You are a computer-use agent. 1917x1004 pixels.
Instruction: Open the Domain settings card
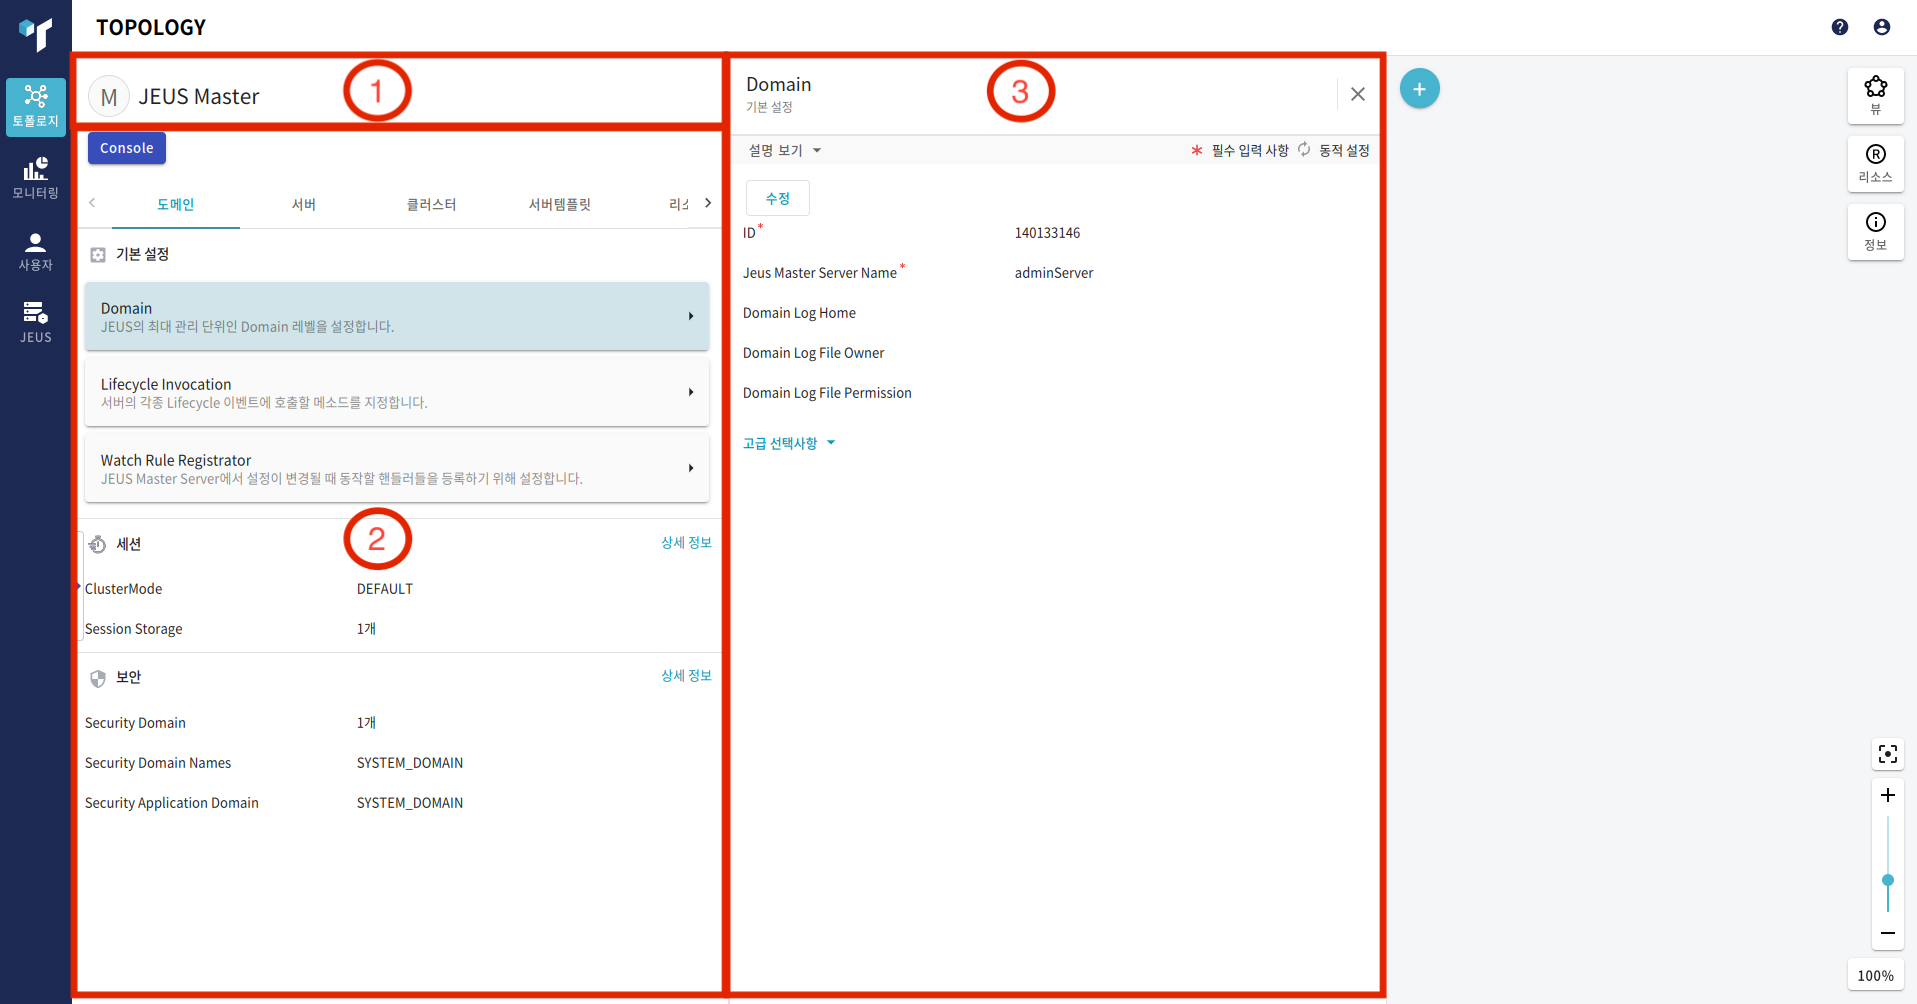pyautogui.click(x=397, y=316)
